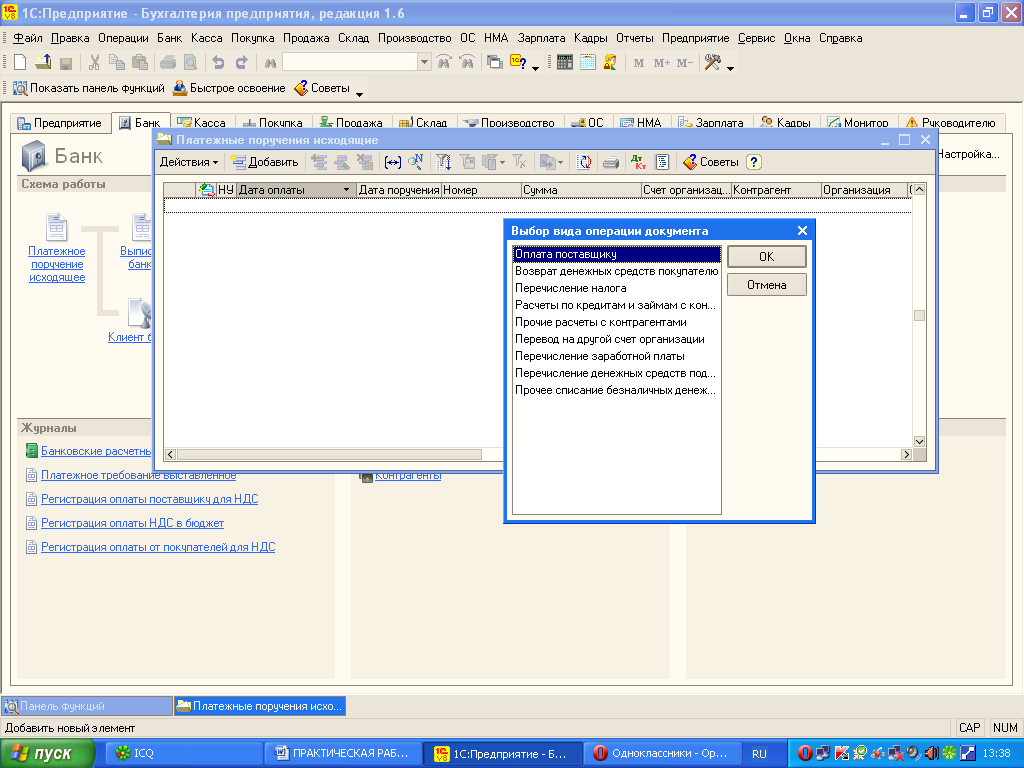Click the refresh list icon in the document toolbar
The width and height of the screenshot is (1024, 768).
tap(584, 162)
